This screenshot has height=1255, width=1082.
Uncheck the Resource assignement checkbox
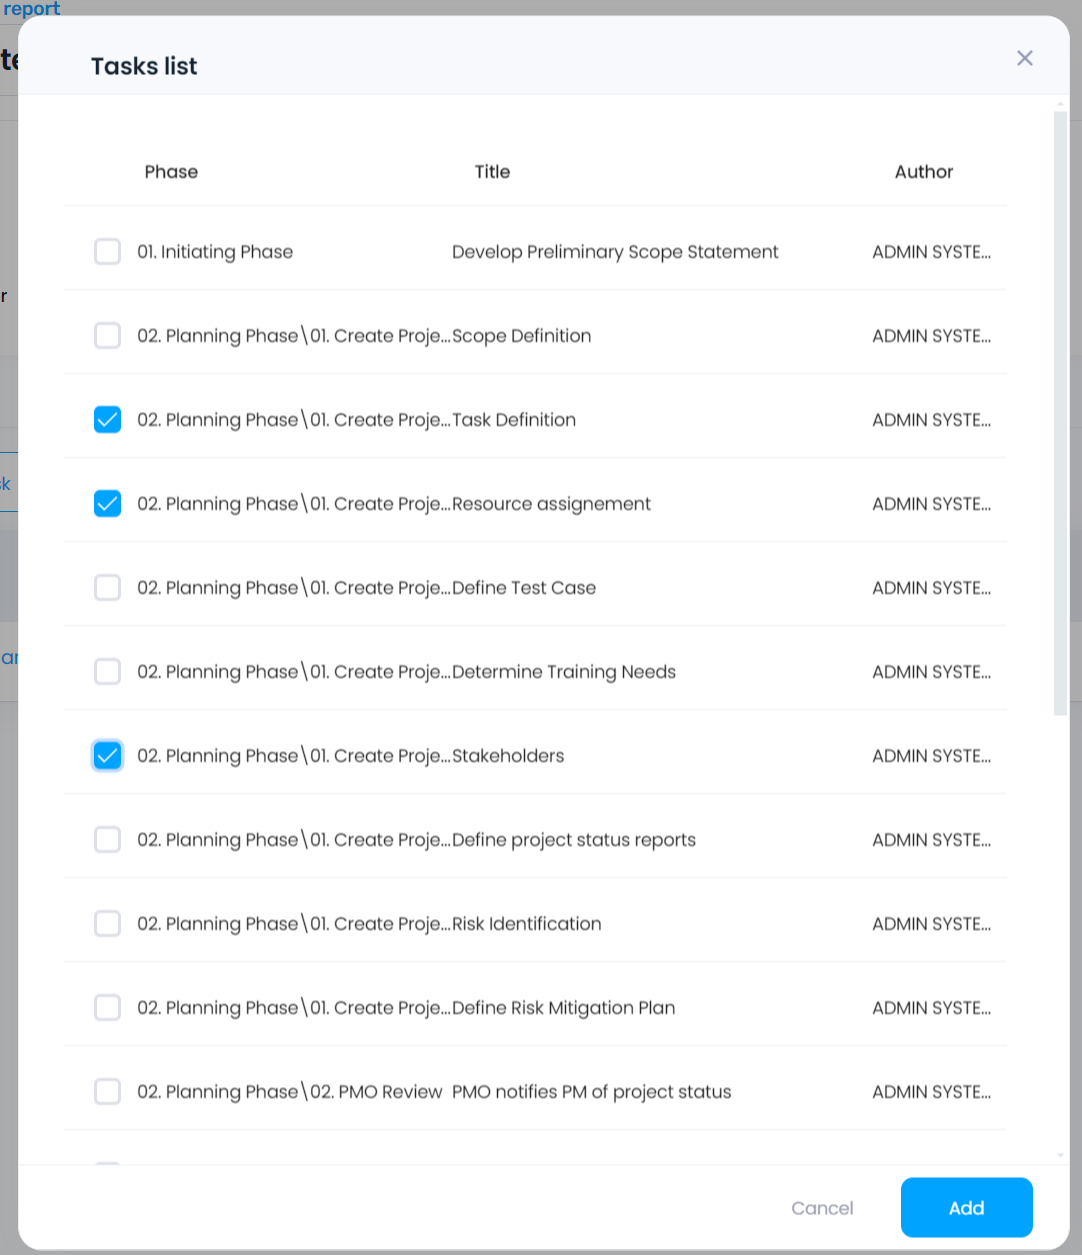(x=107, y=503)
